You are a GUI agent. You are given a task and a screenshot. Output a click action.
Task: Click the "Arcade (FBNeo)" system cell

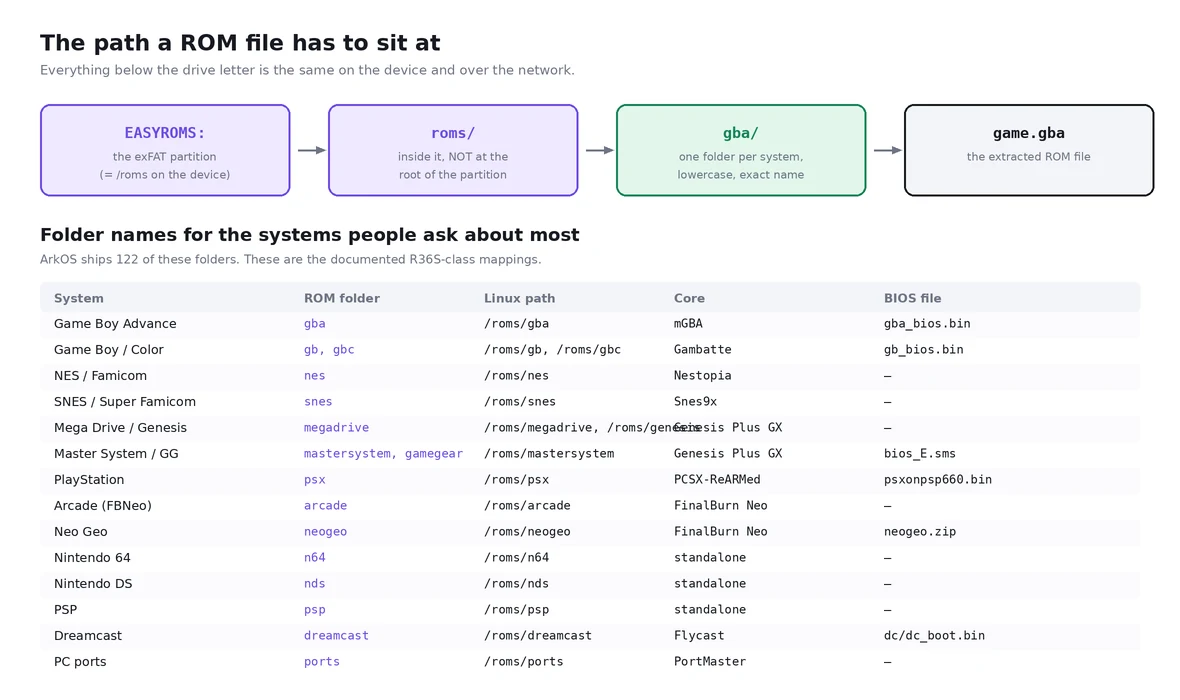[x=102, y=506]
